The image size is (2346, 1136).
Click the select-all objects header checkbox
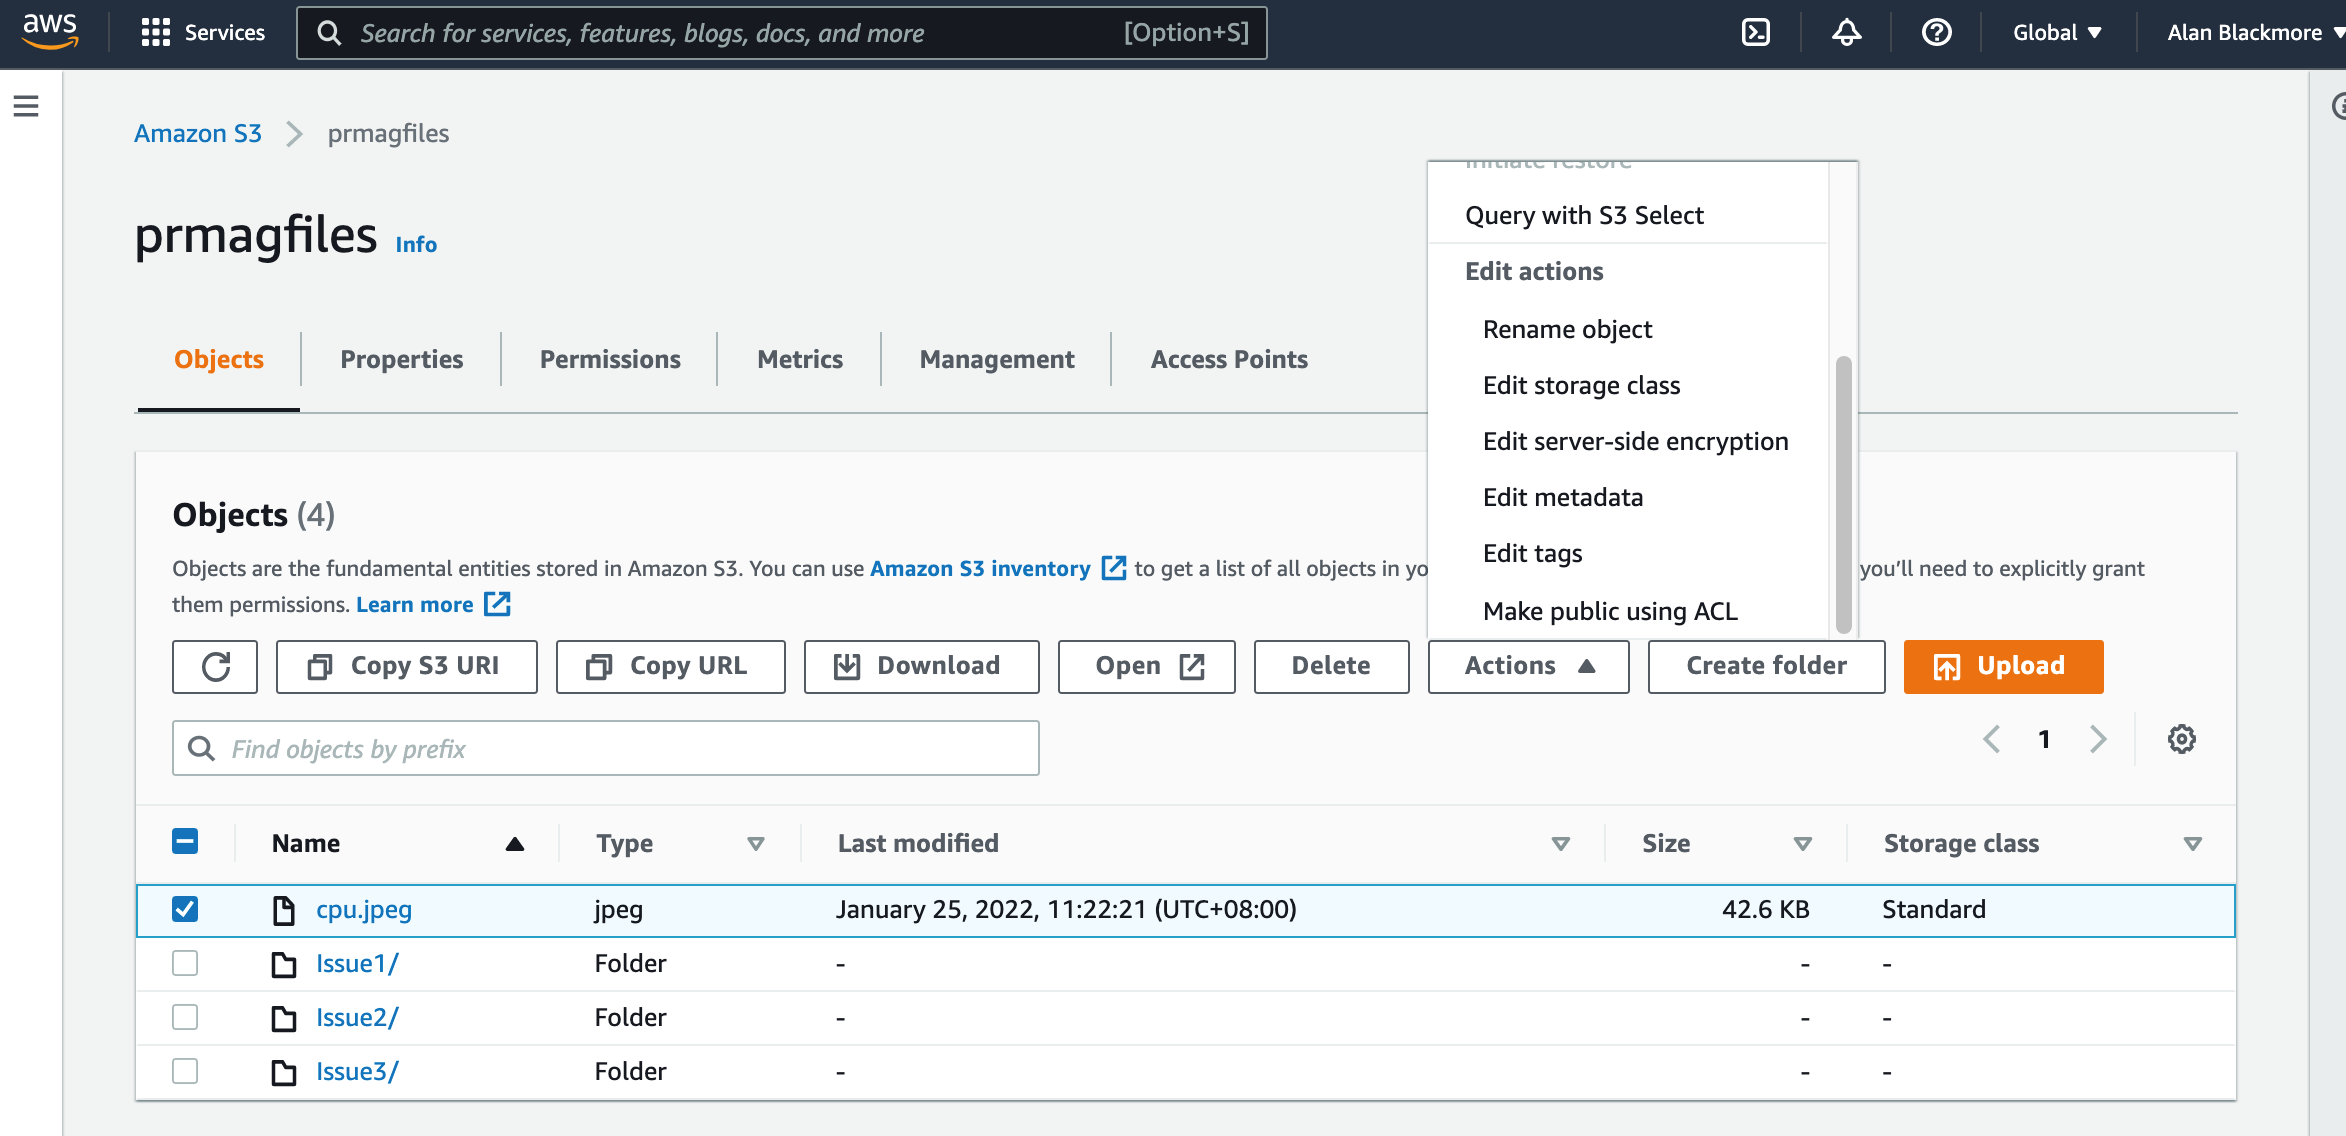point(184,842)
